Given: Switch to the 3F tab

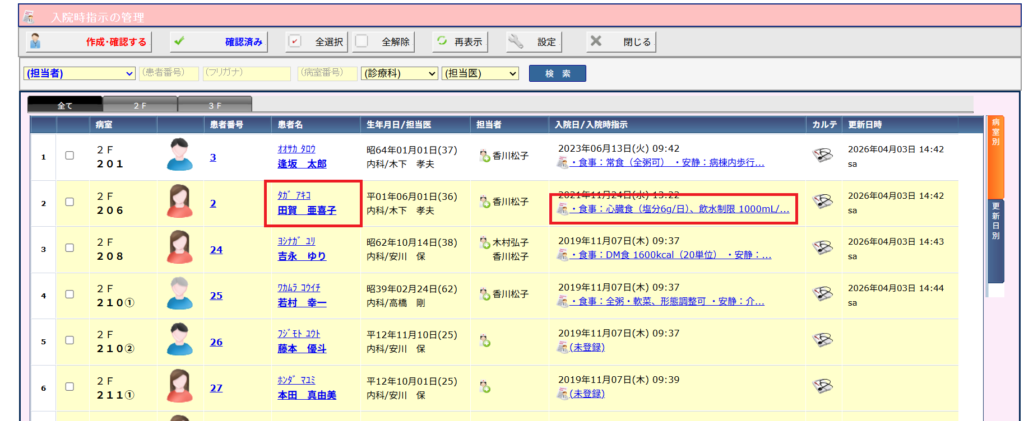Looking at the screenshot, I should [215, 103].
